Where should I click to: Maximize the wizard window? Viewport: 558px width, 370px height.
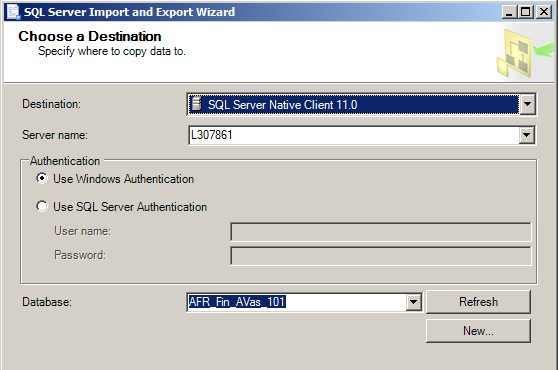click(526, 12)
